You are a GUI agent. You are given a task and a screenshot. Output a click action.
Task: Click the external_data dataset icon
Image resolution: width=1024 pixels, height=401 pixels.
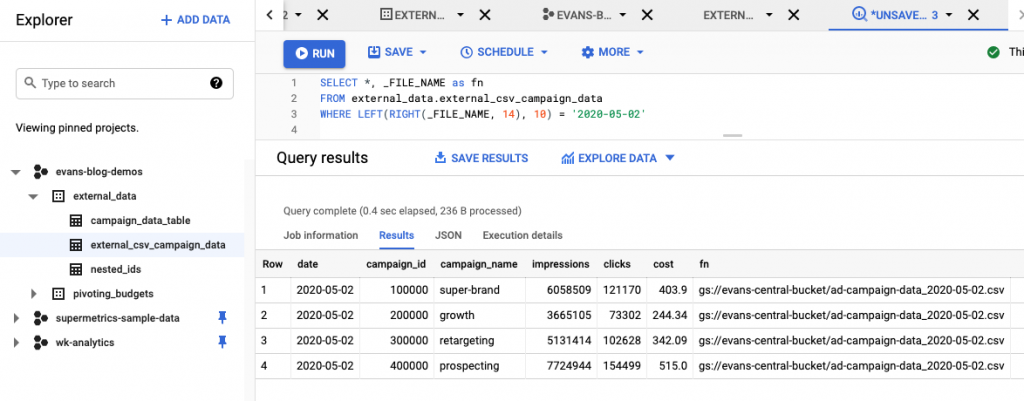[x=57, y=196]
